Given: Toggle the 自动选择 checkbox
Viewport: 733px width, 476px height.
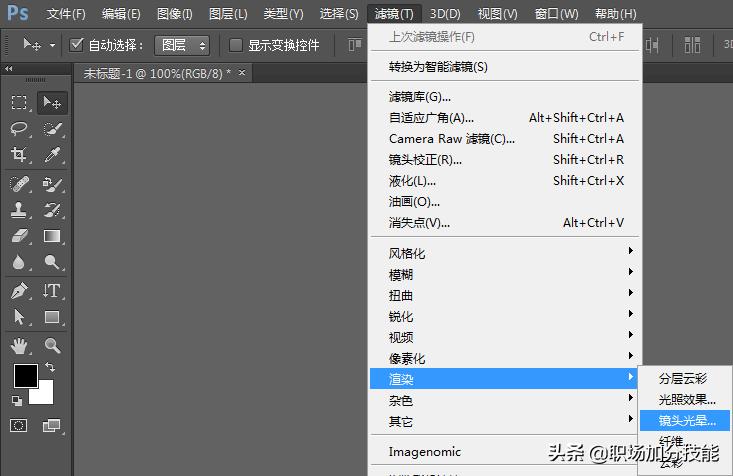Looking at the screenshot, I should click(x=76, y=45).
